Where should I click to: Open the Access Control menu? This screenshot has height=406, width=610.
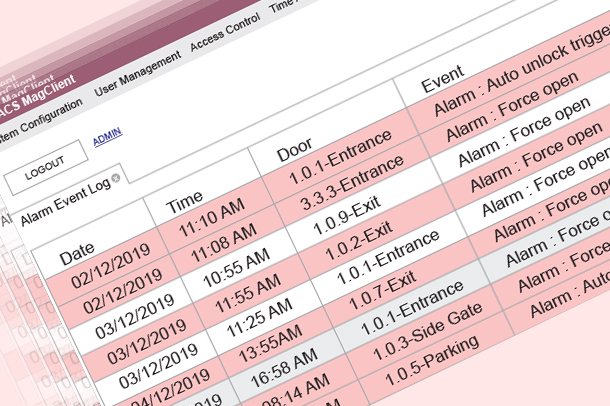pyautogui.click(x=225, y=32)
